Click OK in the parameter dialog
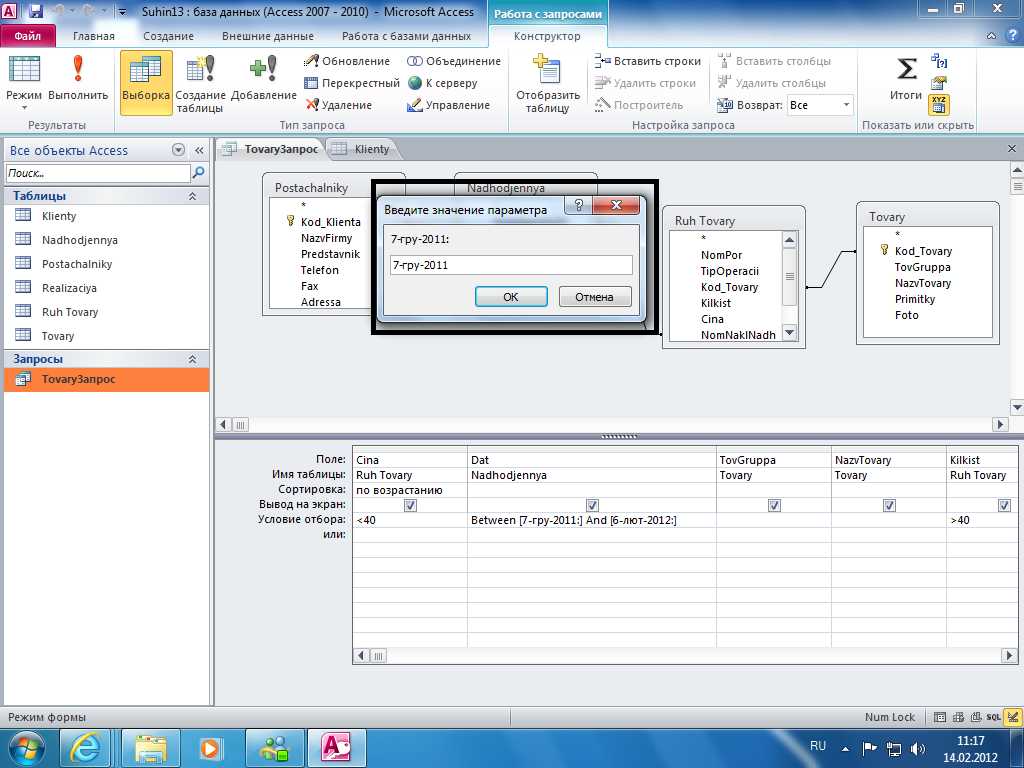This screenshot has height=768, width=1024. tap(511, 296)
